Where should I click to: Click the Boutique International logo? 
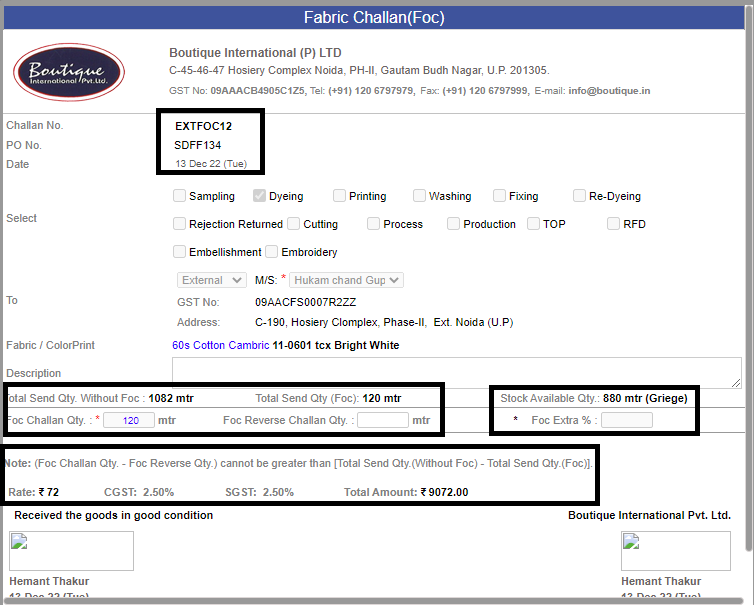[69, 72]
